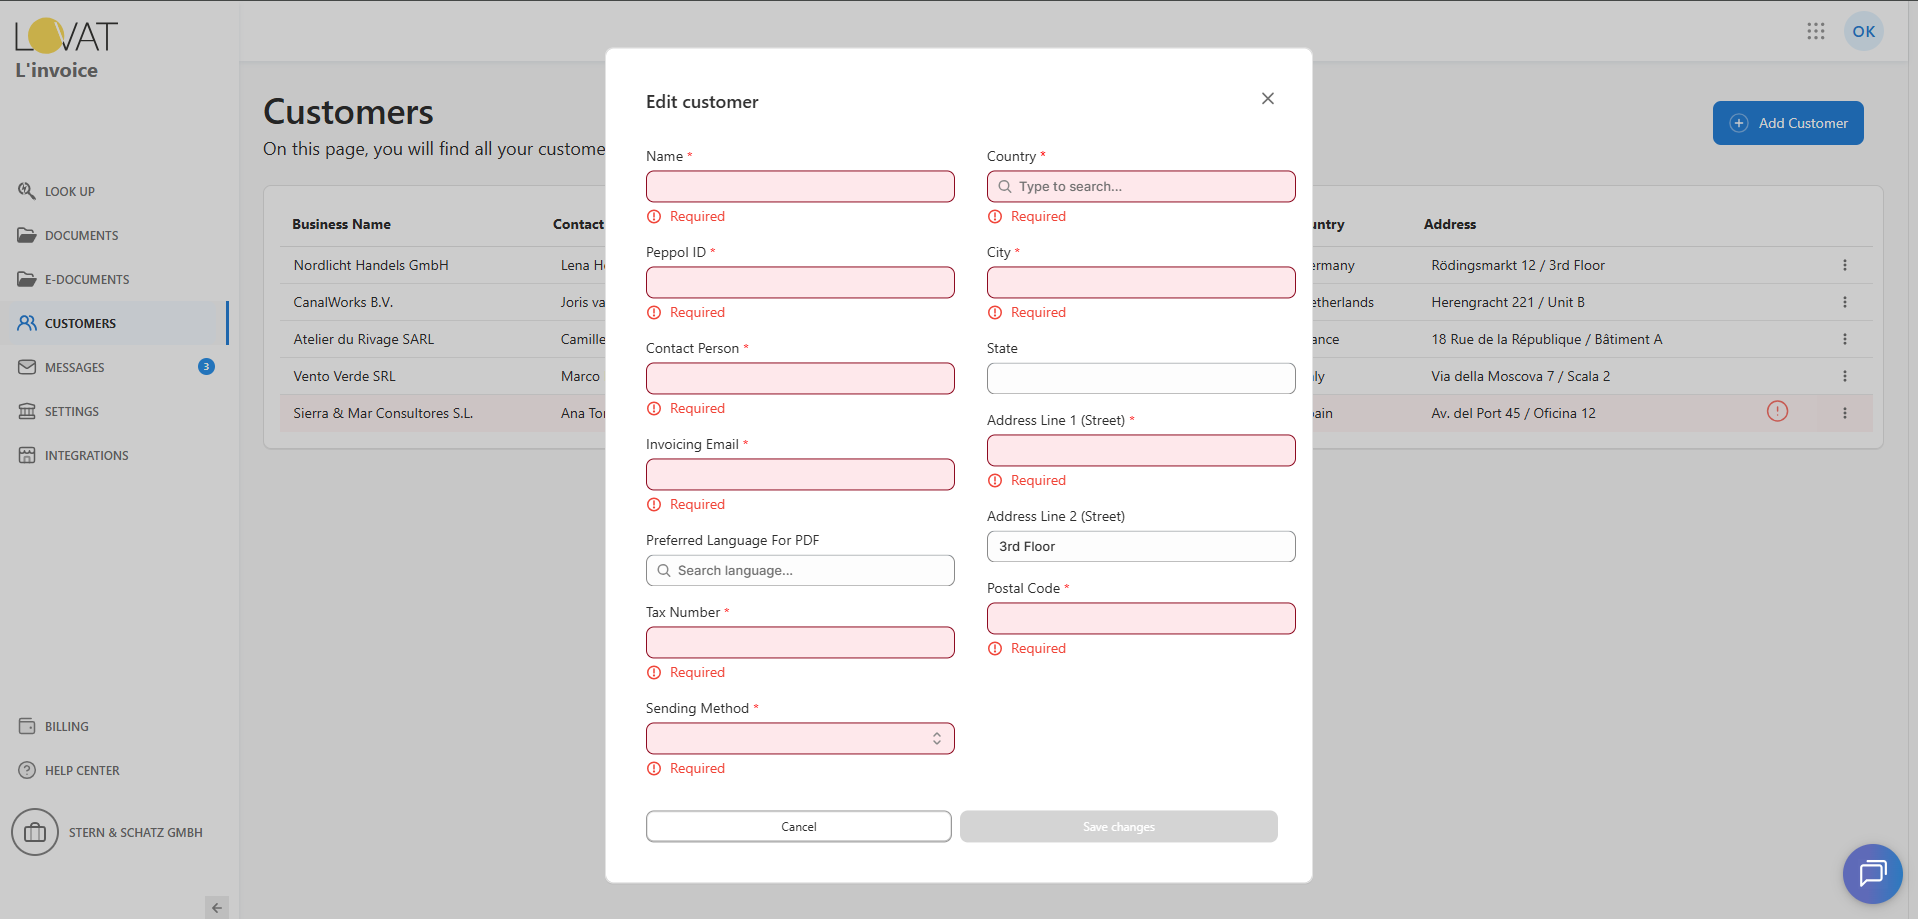Open the Country search dropdown
The image size is (1918, 919).
(x=1141, y=186)
